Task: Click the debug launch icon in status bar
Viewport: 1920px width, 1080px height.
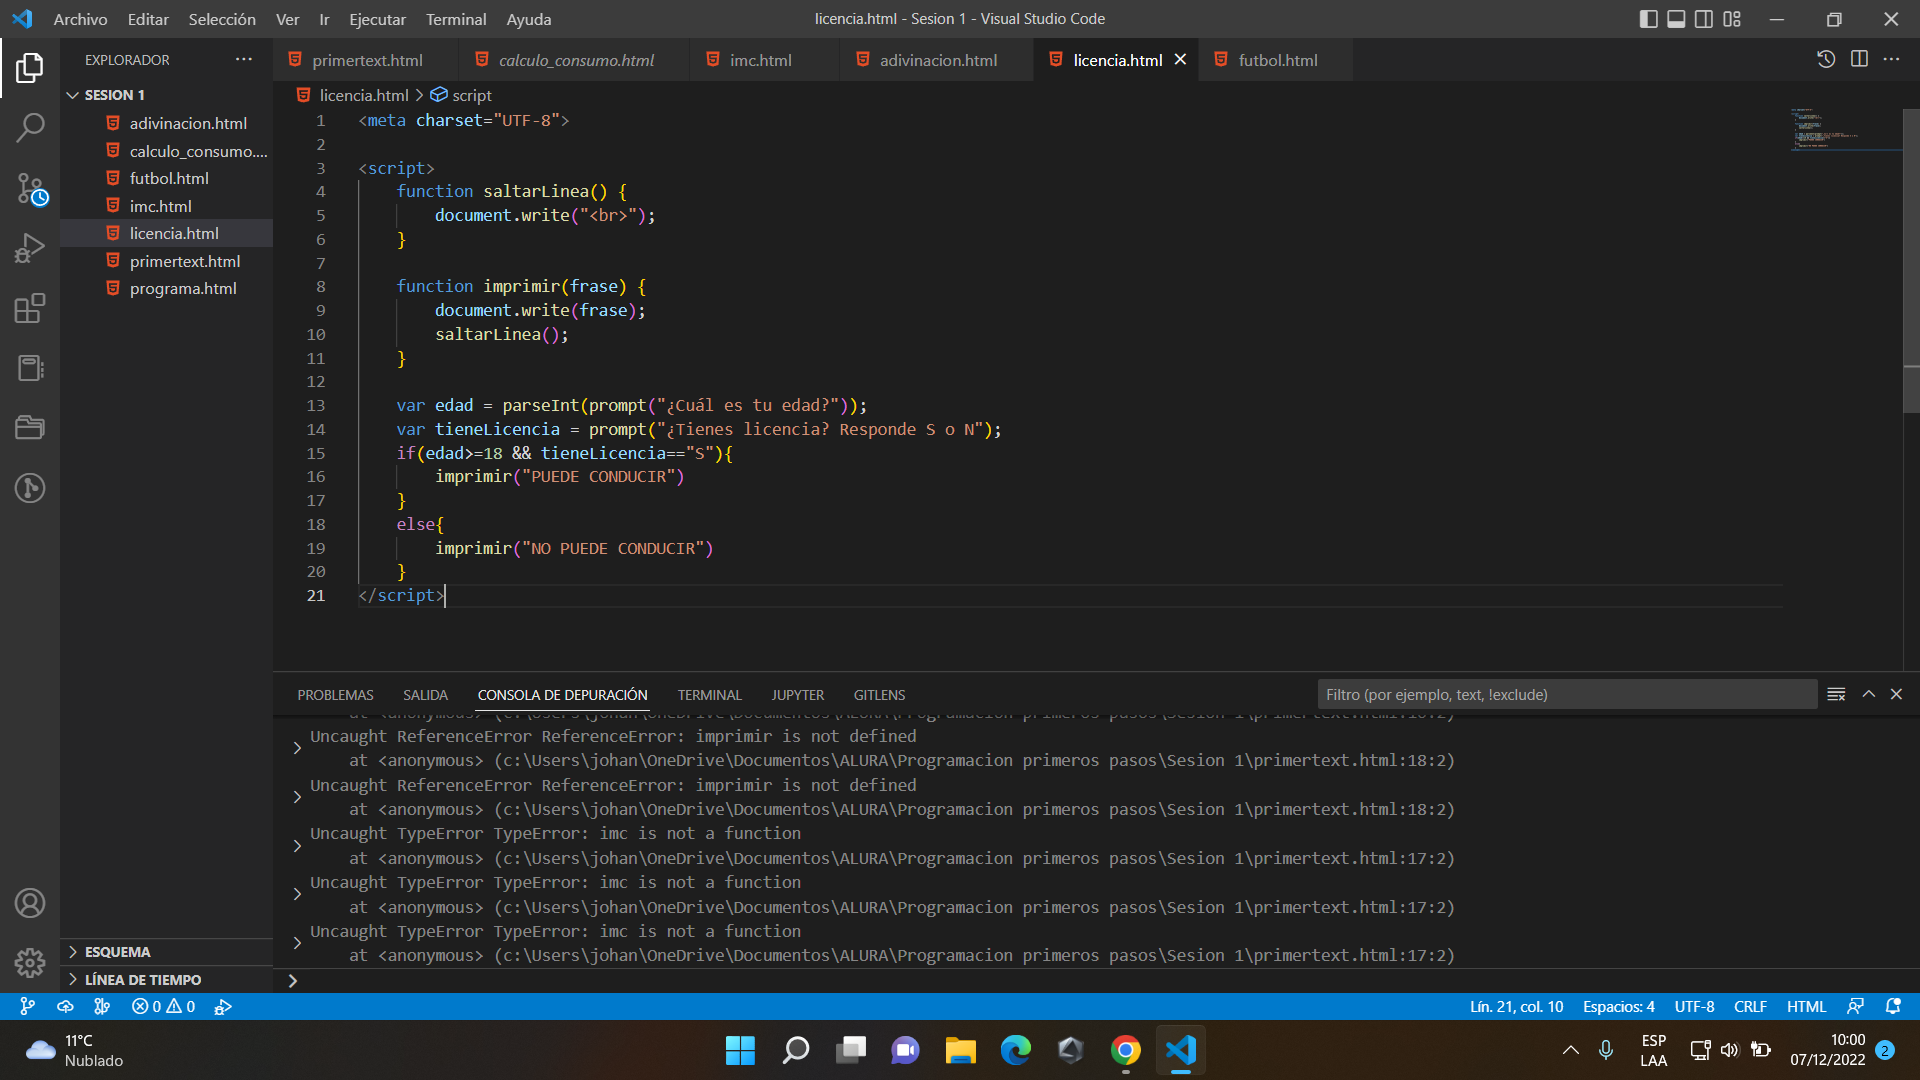Action: pyautogui.click(x=223, y=1007)
